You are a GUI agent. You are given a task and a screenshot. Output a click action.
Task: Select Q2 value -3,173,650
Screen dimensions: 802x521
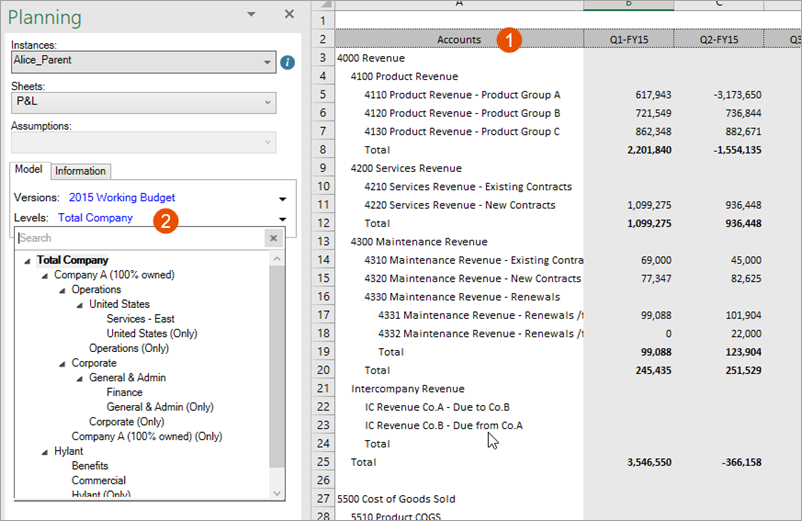[x=719, y=95]
